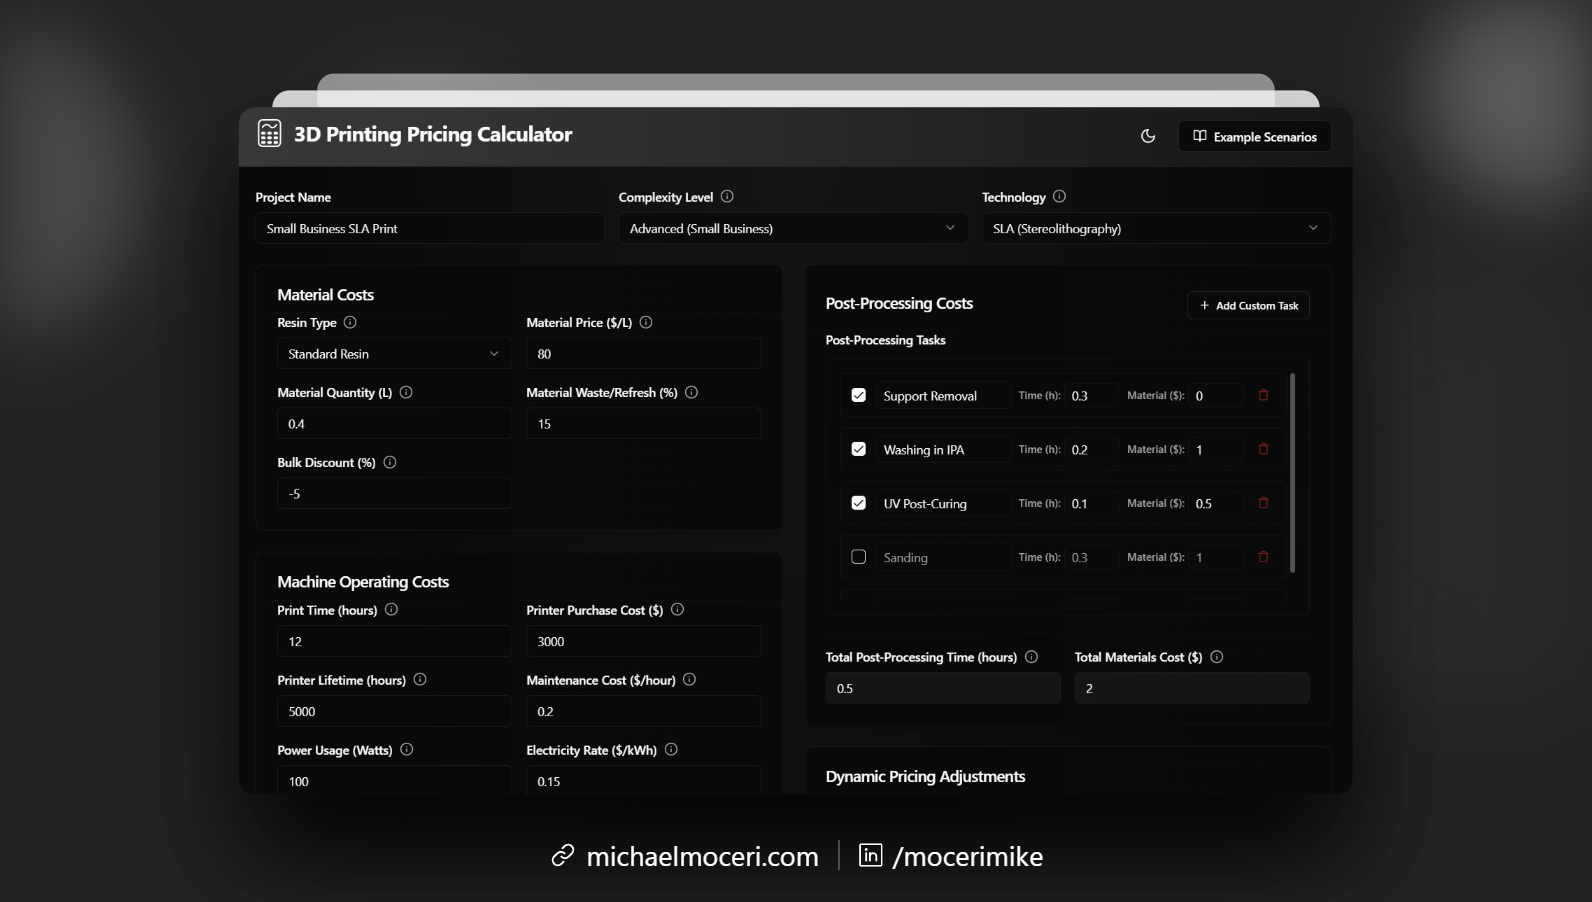Click the Material Price ($/L) field
The image size is (1592, 902).
click(x=643, y=354)
